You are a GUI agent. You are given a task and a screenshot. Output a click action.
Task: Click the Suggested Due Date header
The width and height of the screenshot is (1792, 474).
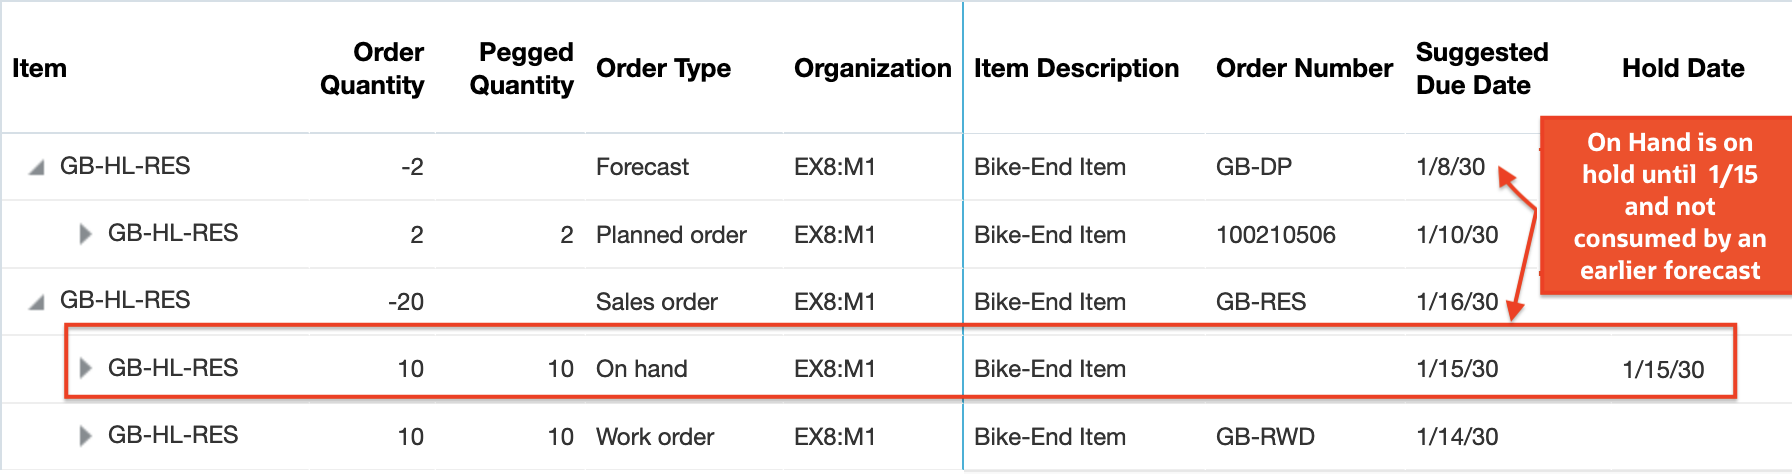click(1482, 68)
